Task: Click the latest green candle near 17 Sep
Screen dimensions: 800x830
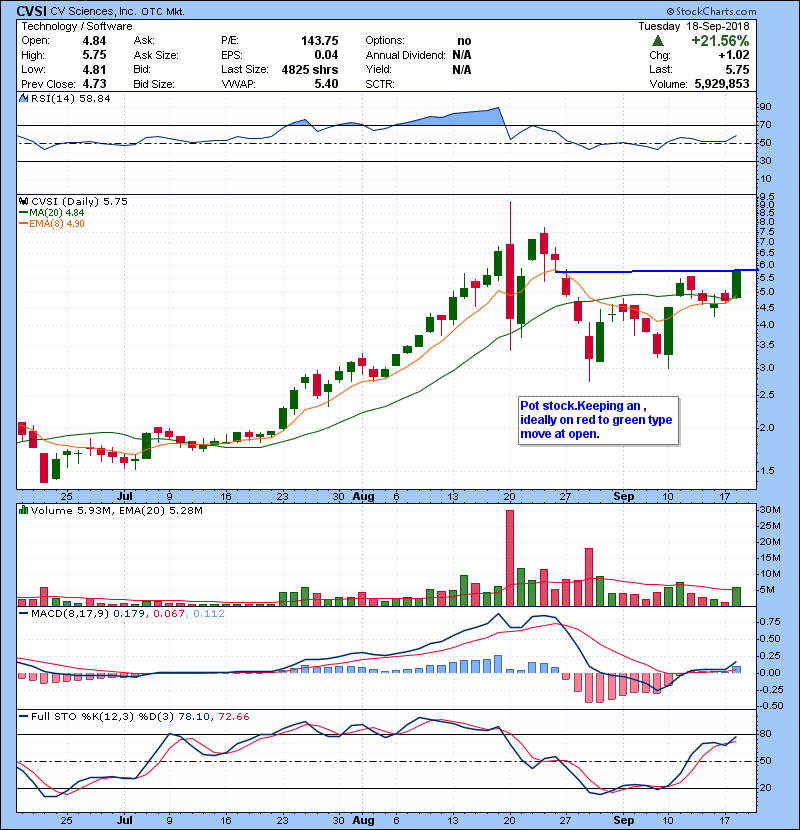Action: 736,284
